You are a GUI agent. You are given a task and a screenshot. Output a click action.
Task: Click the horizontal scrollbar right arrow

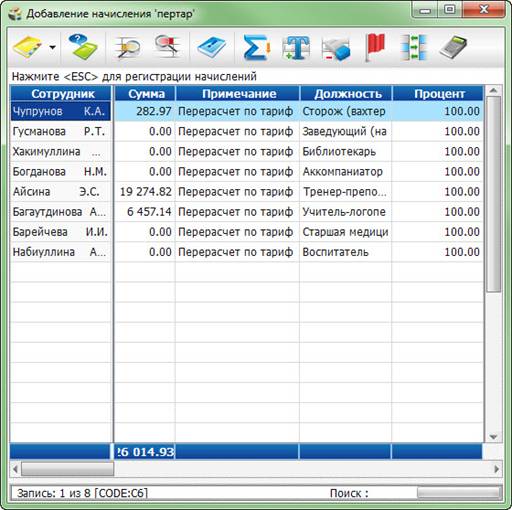click(496, 469)
